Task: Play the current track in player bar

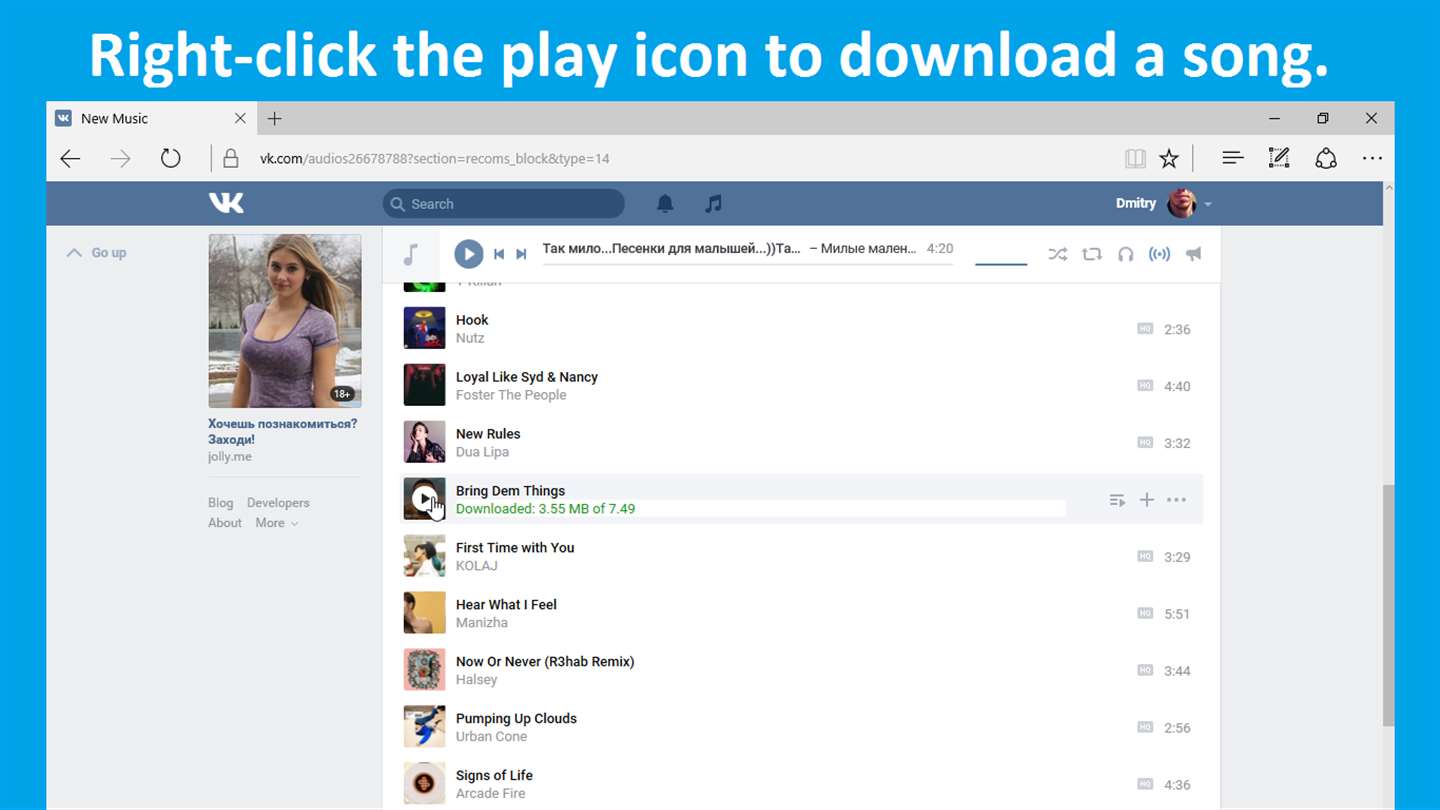Action: 468,254
